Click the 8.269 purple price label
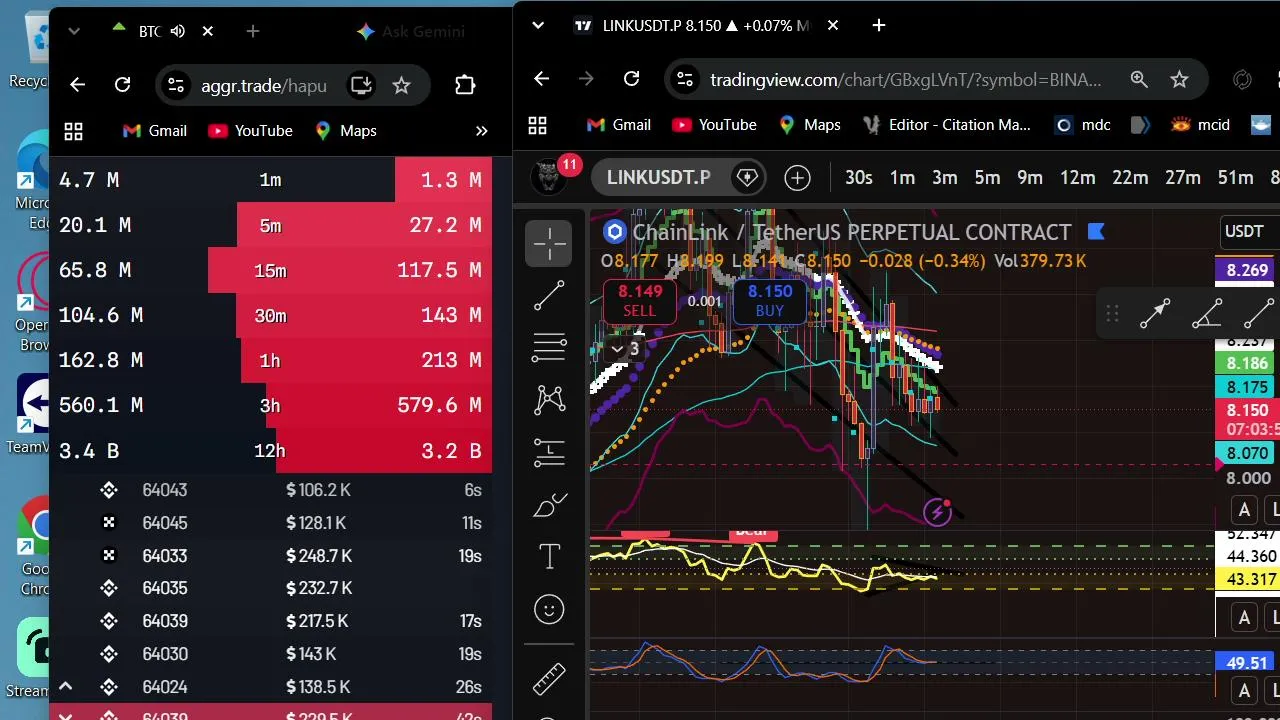 point(1246,270)
